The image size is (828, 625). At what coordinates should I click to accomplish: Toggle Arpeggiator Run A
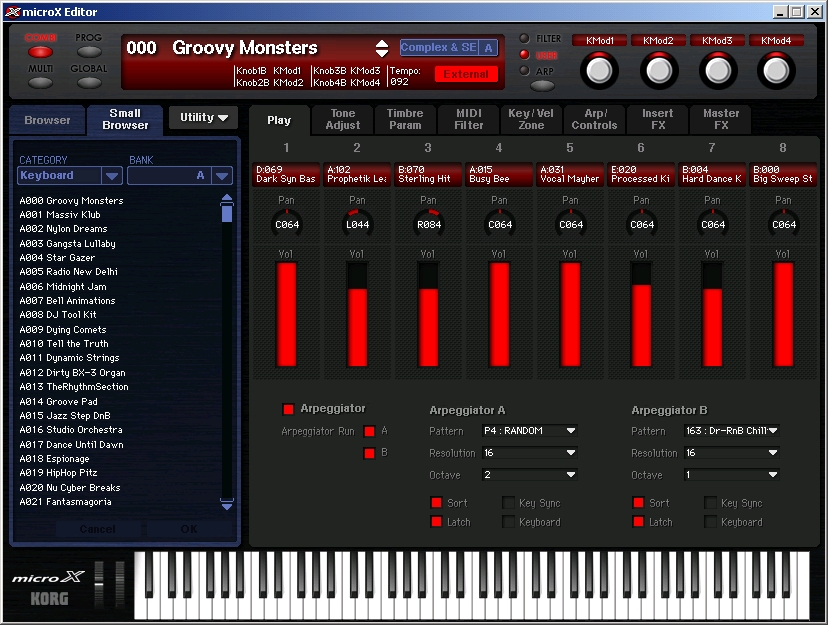tap(370, 431)
